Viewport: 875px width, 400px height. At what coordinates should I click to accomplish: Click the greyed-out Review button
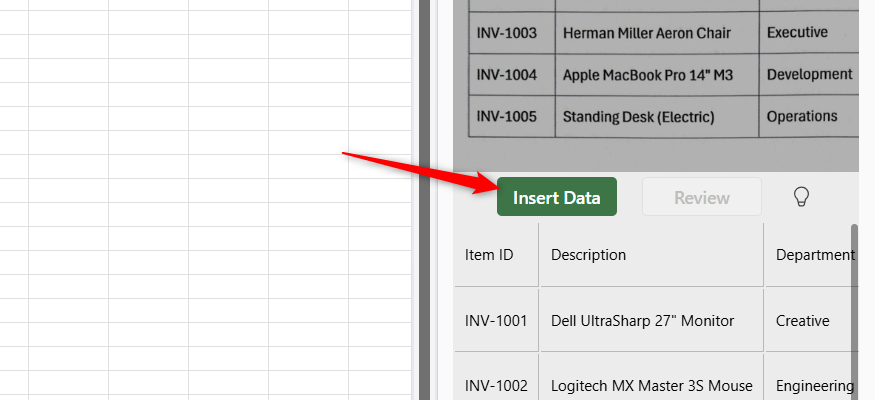(702, 197)
